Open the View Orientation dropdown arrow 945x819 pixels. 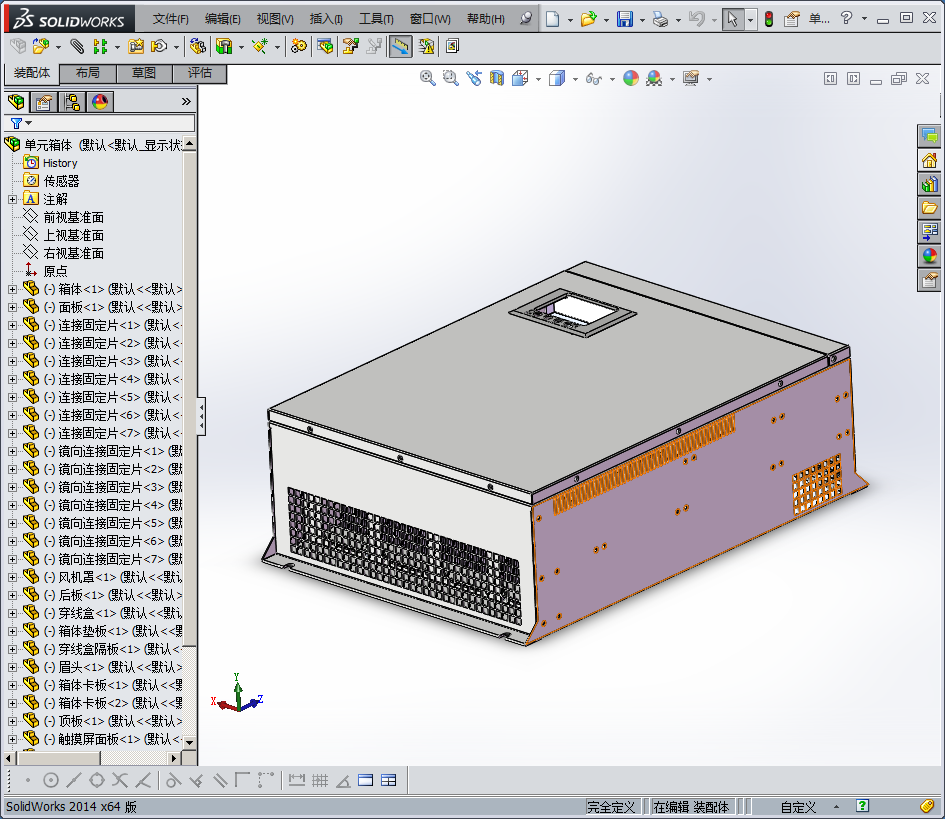[538, 79]
